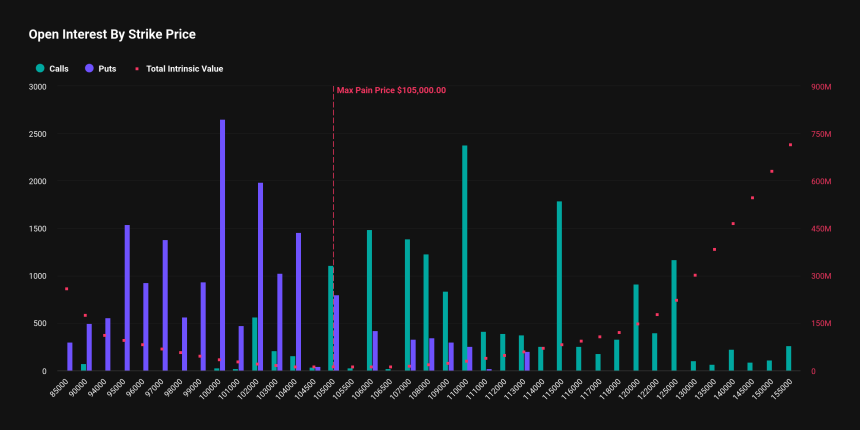Click the Max Pain Price $105,000.00 label
This screenshot has height=430, width=860.
[391, 90]
